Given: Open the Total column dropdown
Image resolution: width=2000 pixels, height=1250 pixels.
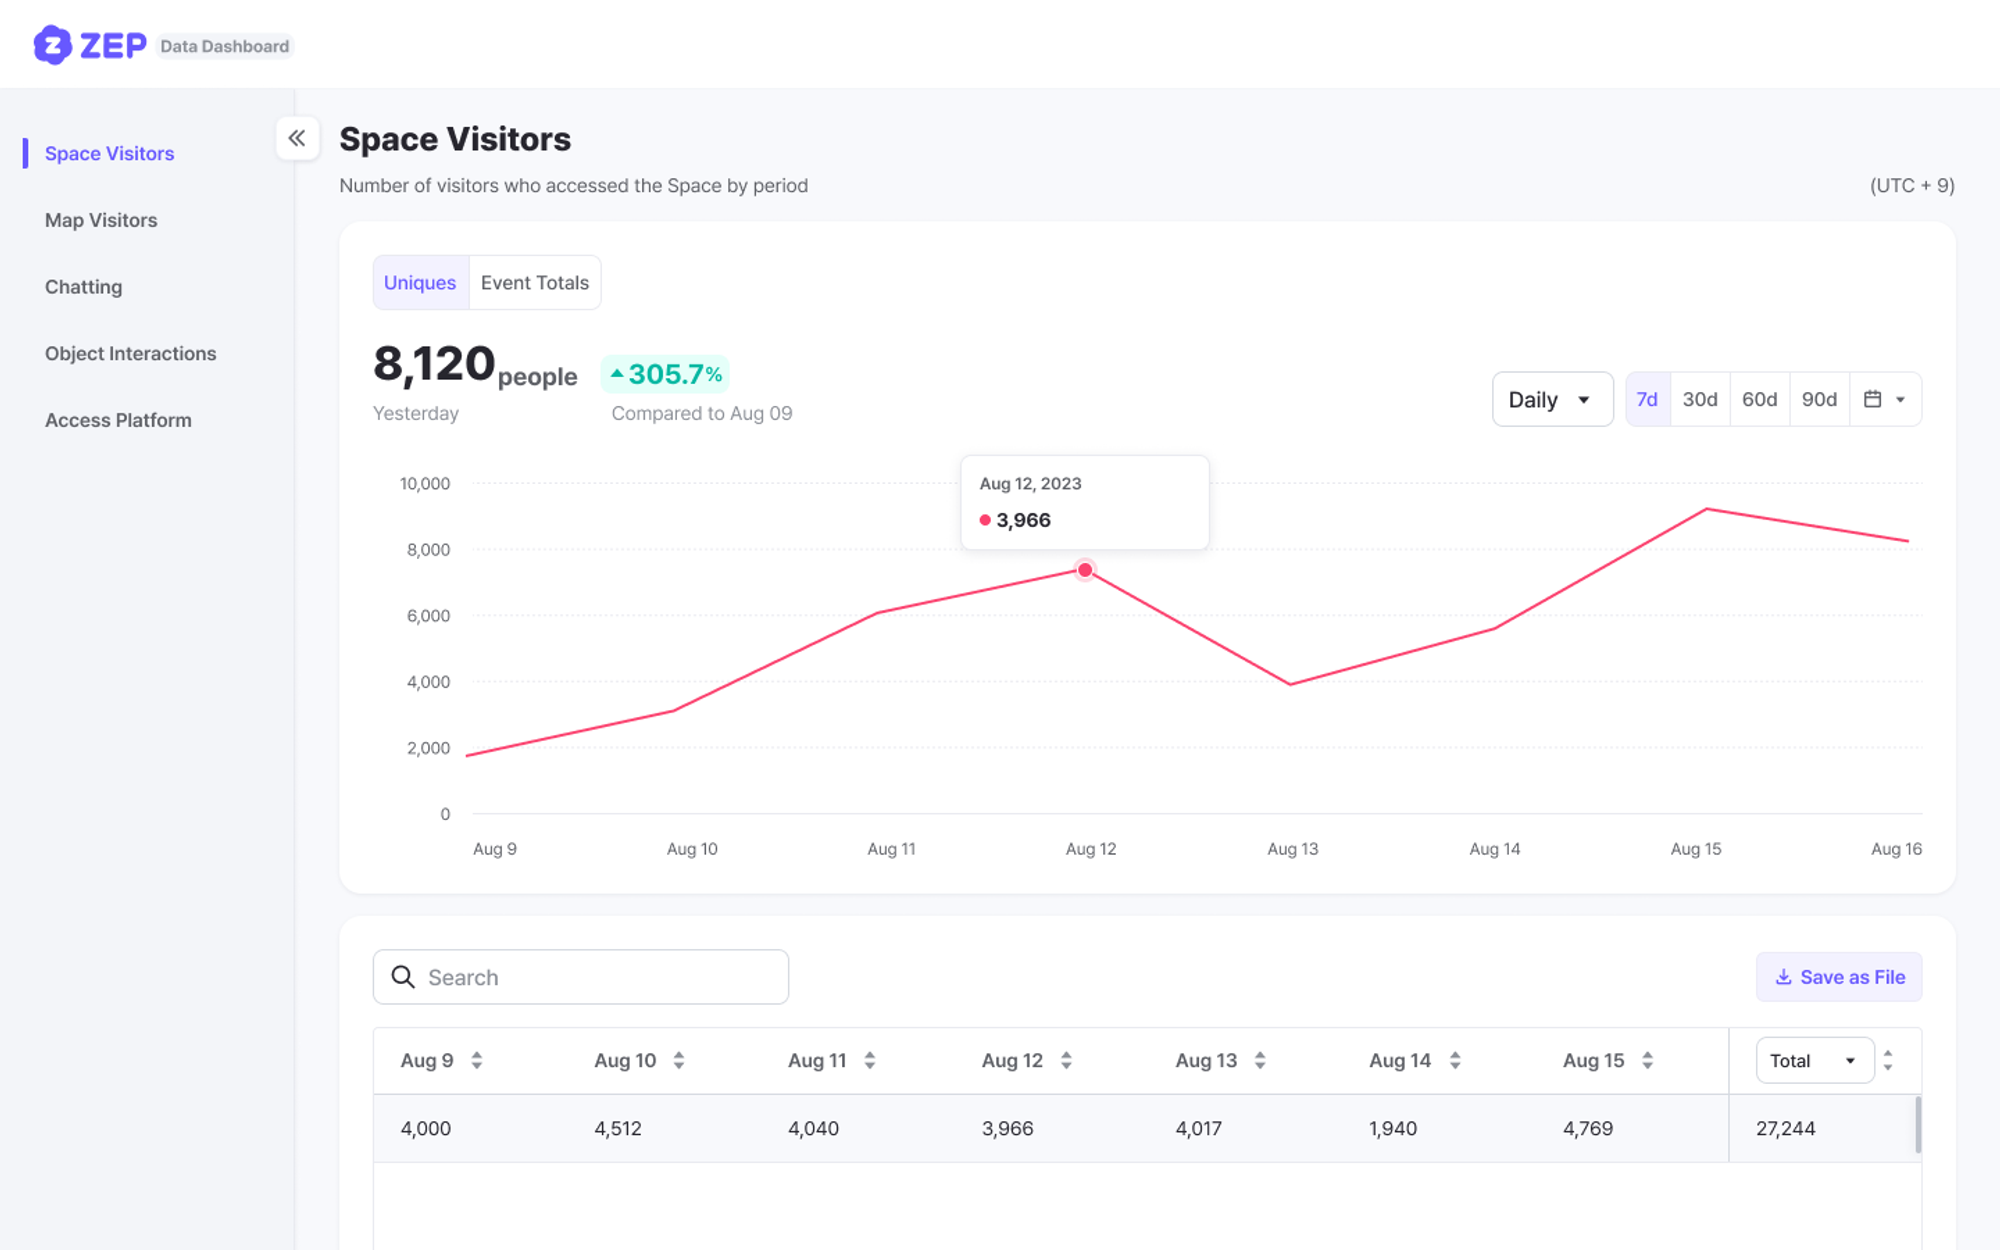Looking at the screenshot, I should pyautogui.click(x=1814, y=1060).
